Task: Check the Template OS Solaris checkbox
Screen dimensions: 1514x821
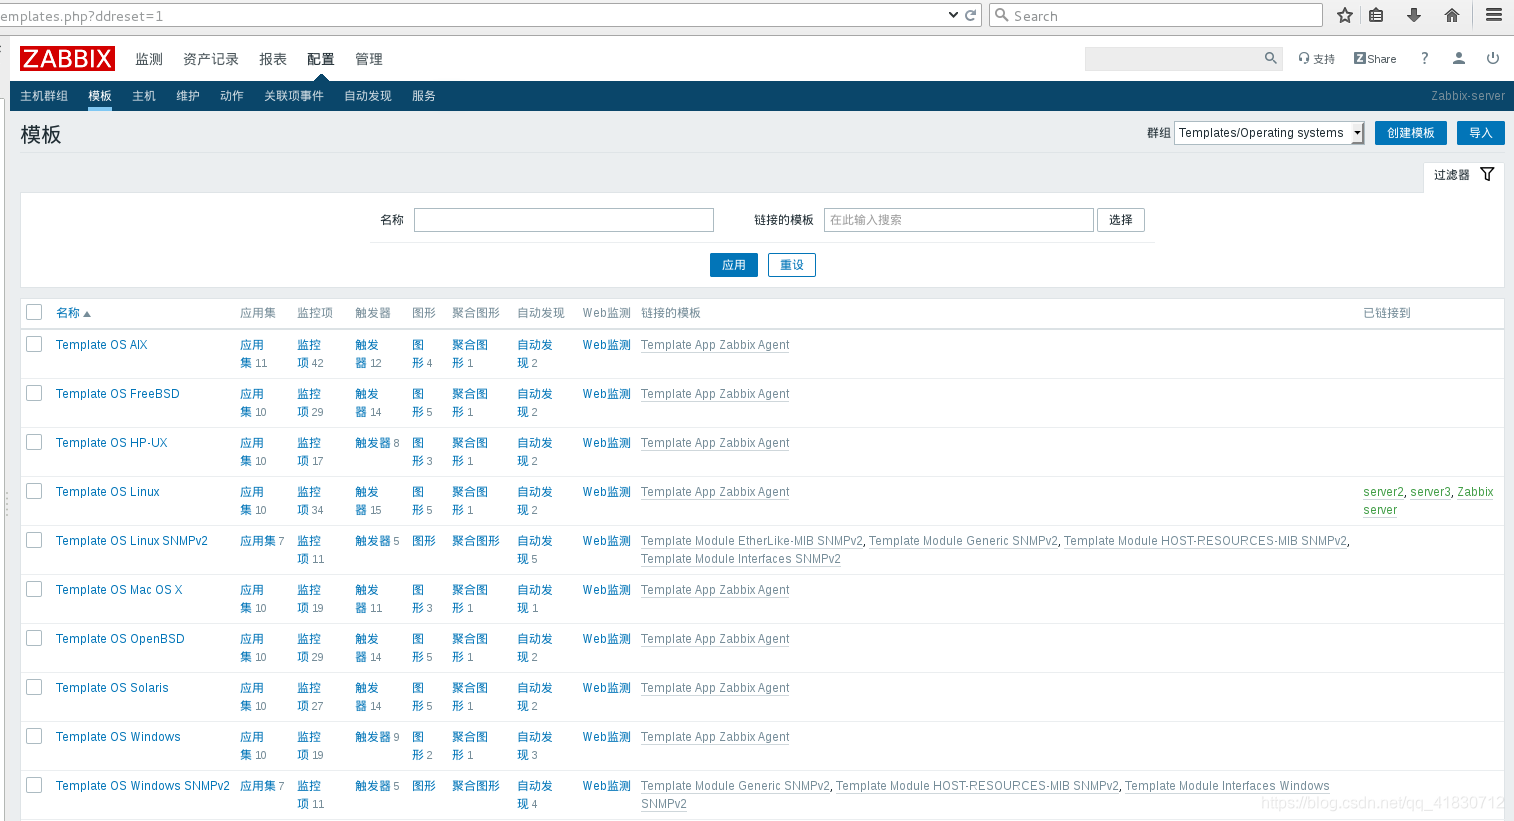Action: point(34,687)
